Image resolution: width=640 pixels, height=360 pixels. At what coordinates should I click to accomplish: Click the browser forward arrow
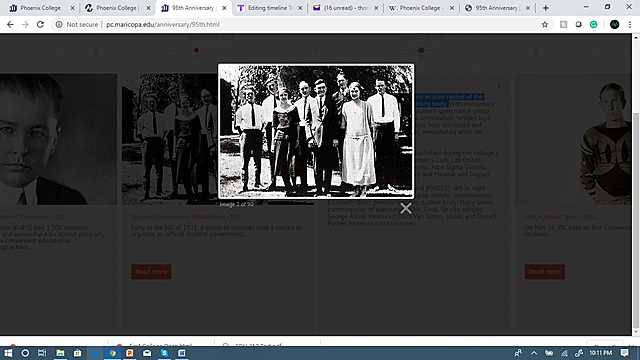[x=25, y=24]
